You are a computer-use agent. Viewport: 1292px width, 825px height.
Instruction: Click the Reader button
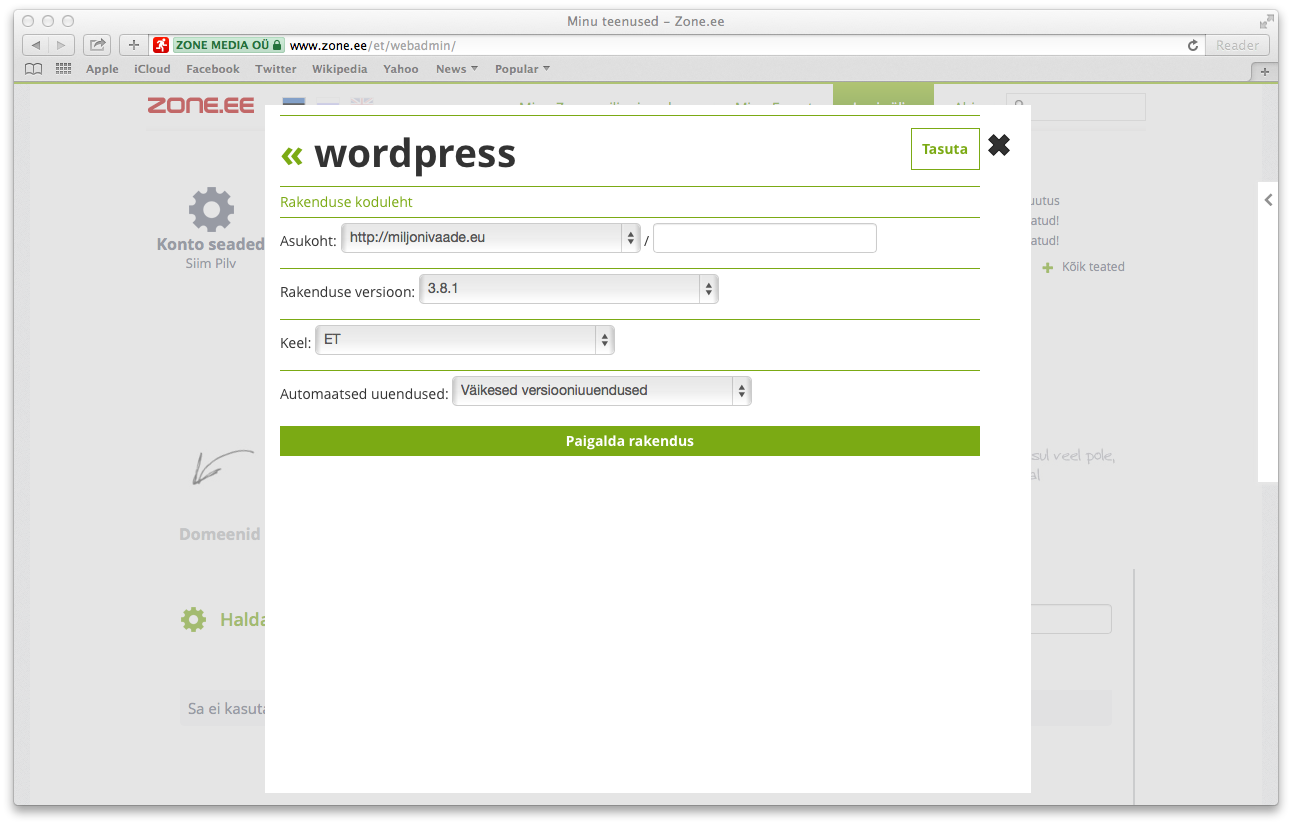click(1237, 45)
